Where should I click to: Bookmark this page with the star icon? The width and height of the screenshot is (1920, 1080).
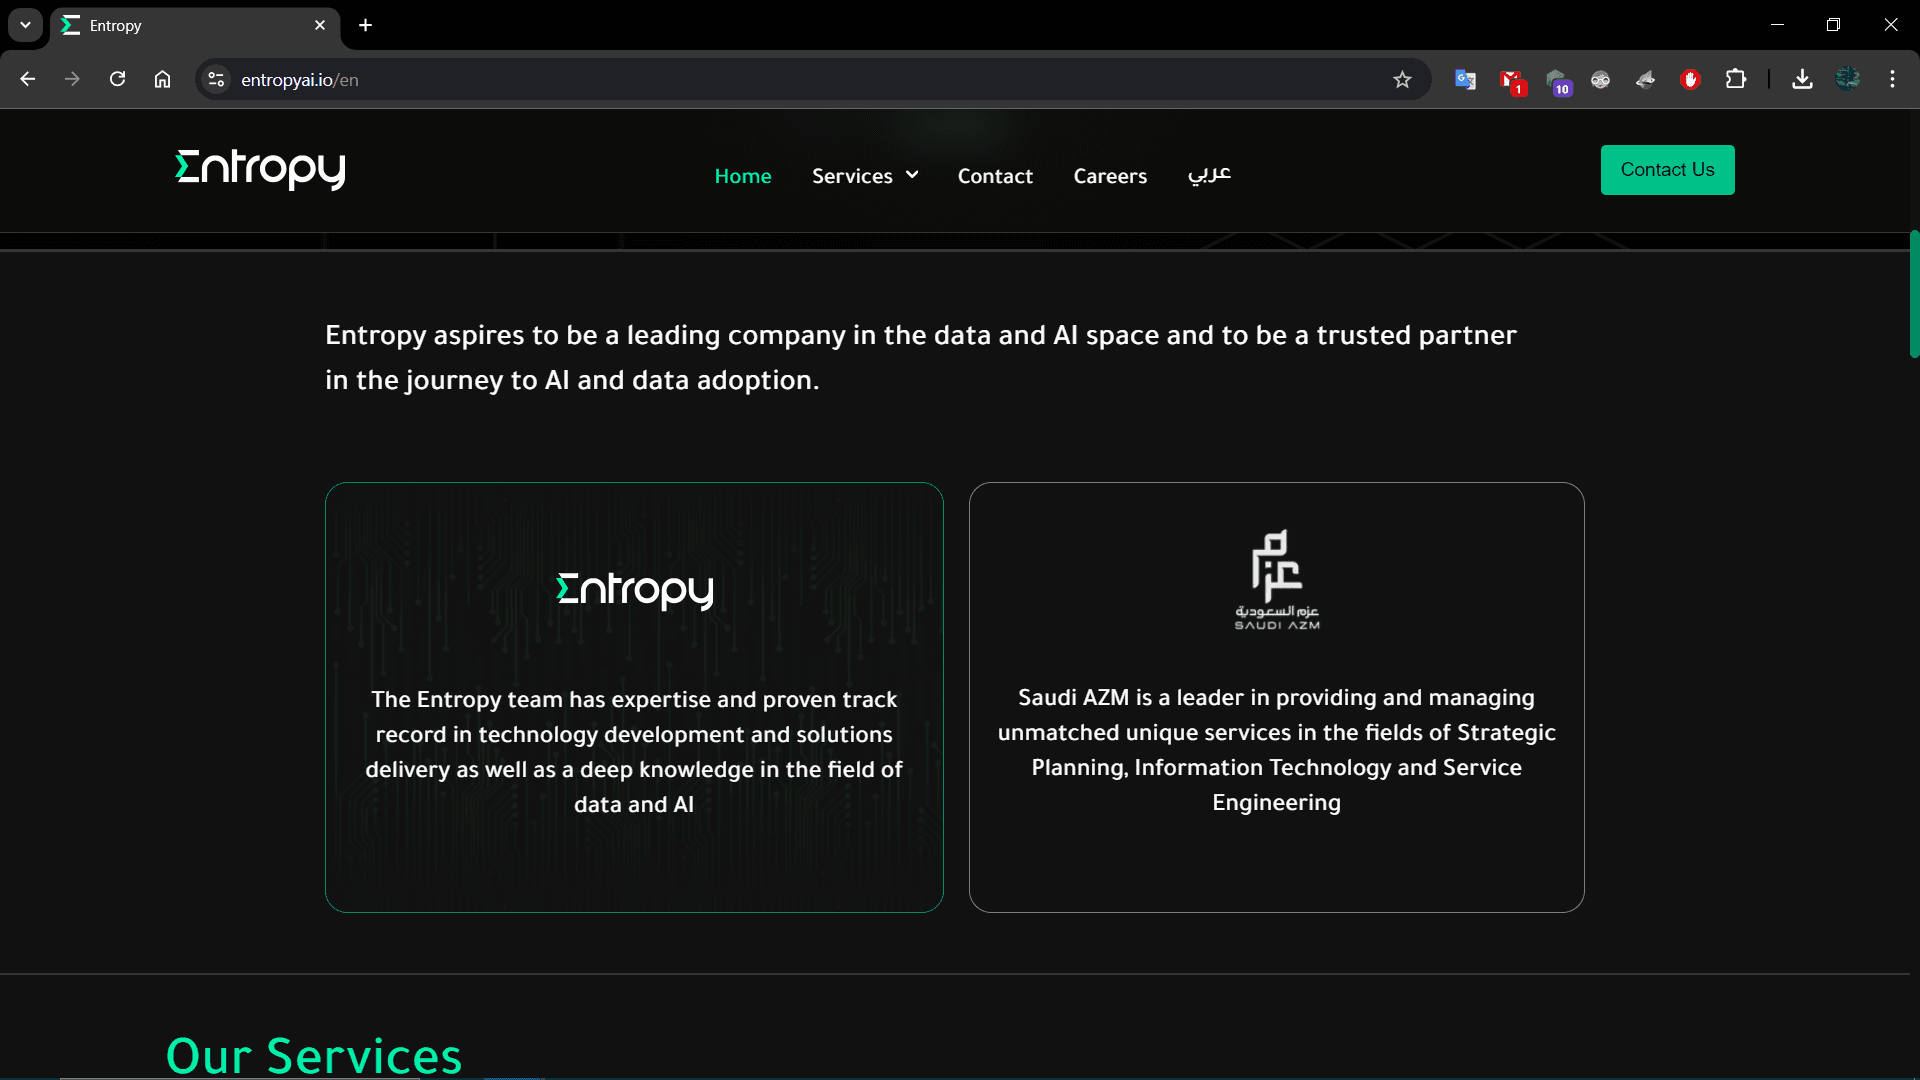pos(1402,79)
